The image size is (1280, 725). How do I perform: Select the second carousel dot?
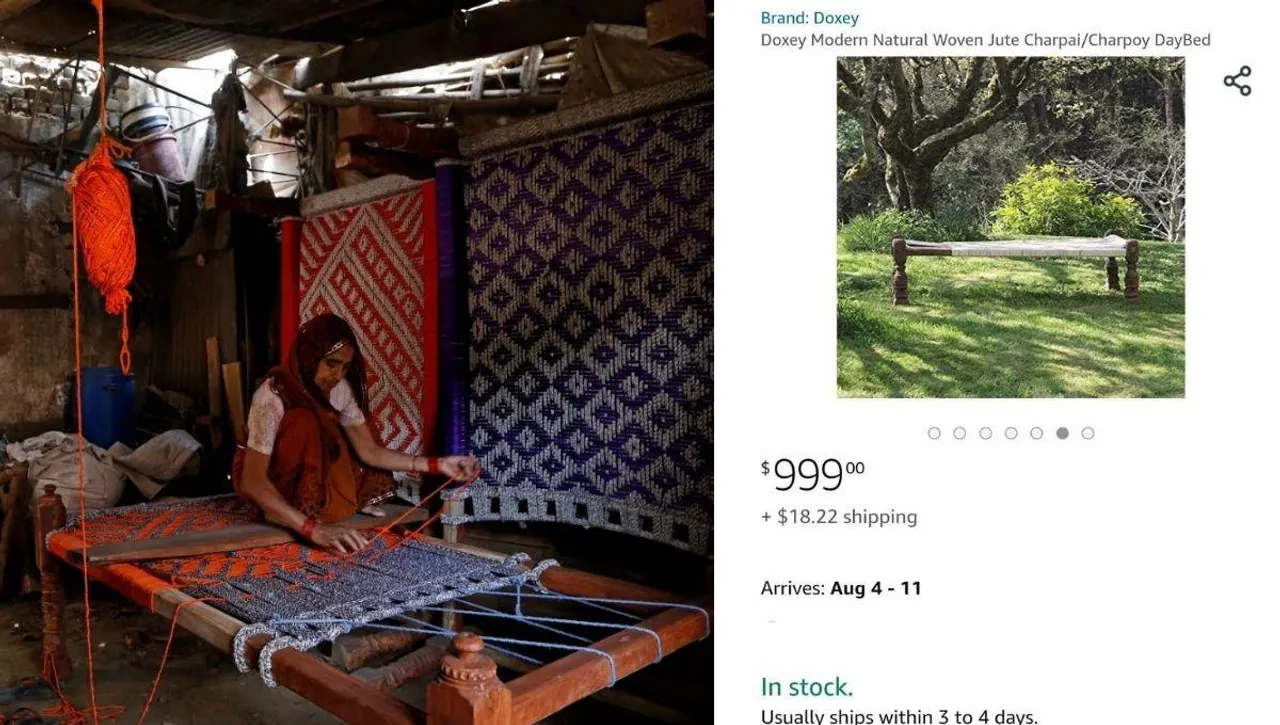tap(960, 433)
